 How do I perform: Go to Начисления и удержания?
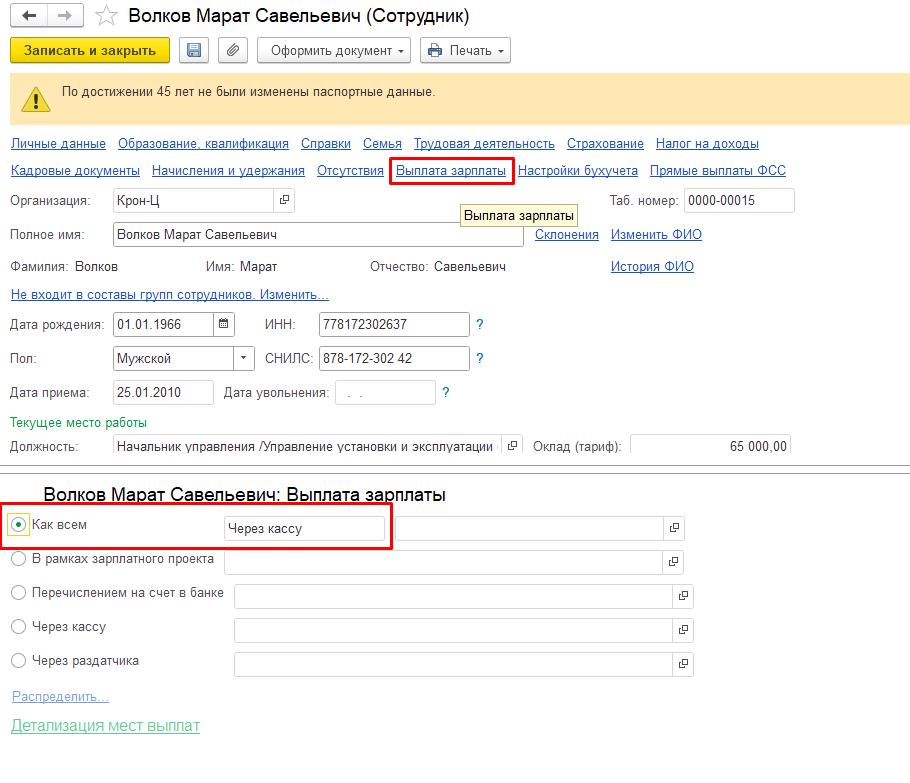click(x=228, y=171)
